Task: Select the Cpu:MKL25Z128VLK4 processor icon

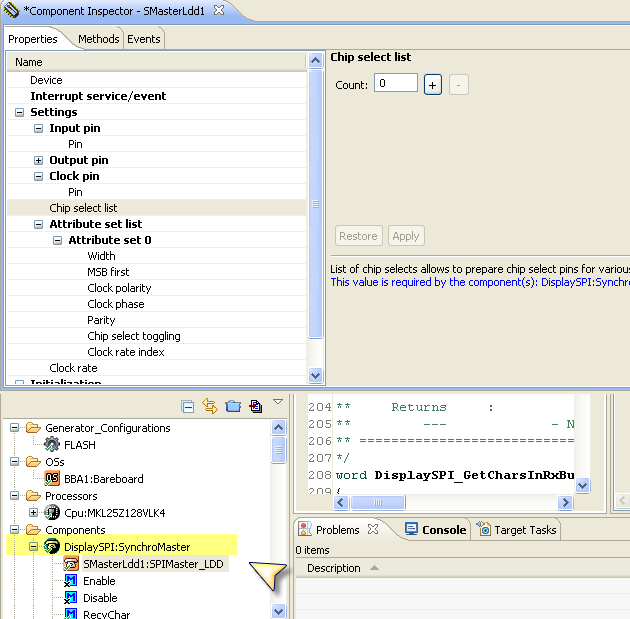Action: tap(52, 513)
